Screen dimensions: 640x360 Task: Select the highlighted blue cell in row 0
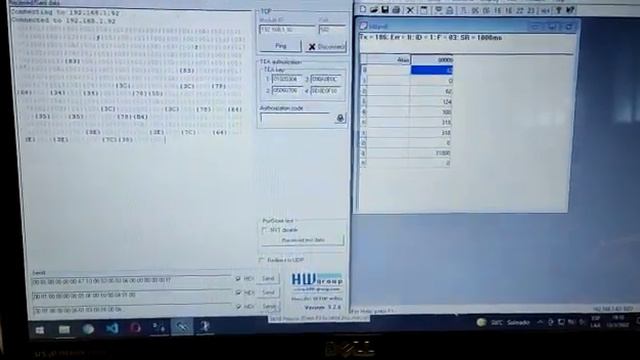(431, 70)
